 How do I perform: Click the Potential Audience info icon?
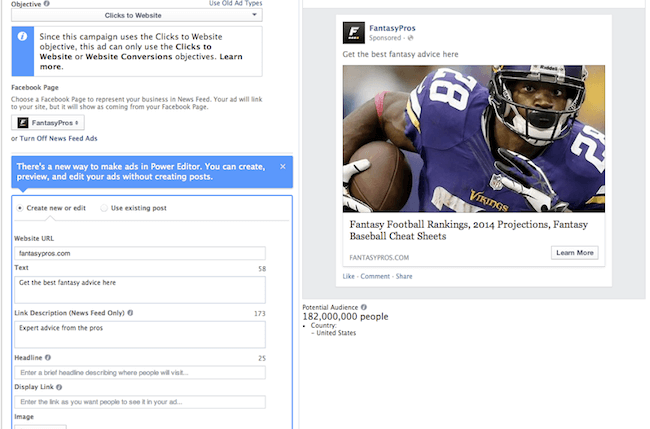click(x=363, y=307)
